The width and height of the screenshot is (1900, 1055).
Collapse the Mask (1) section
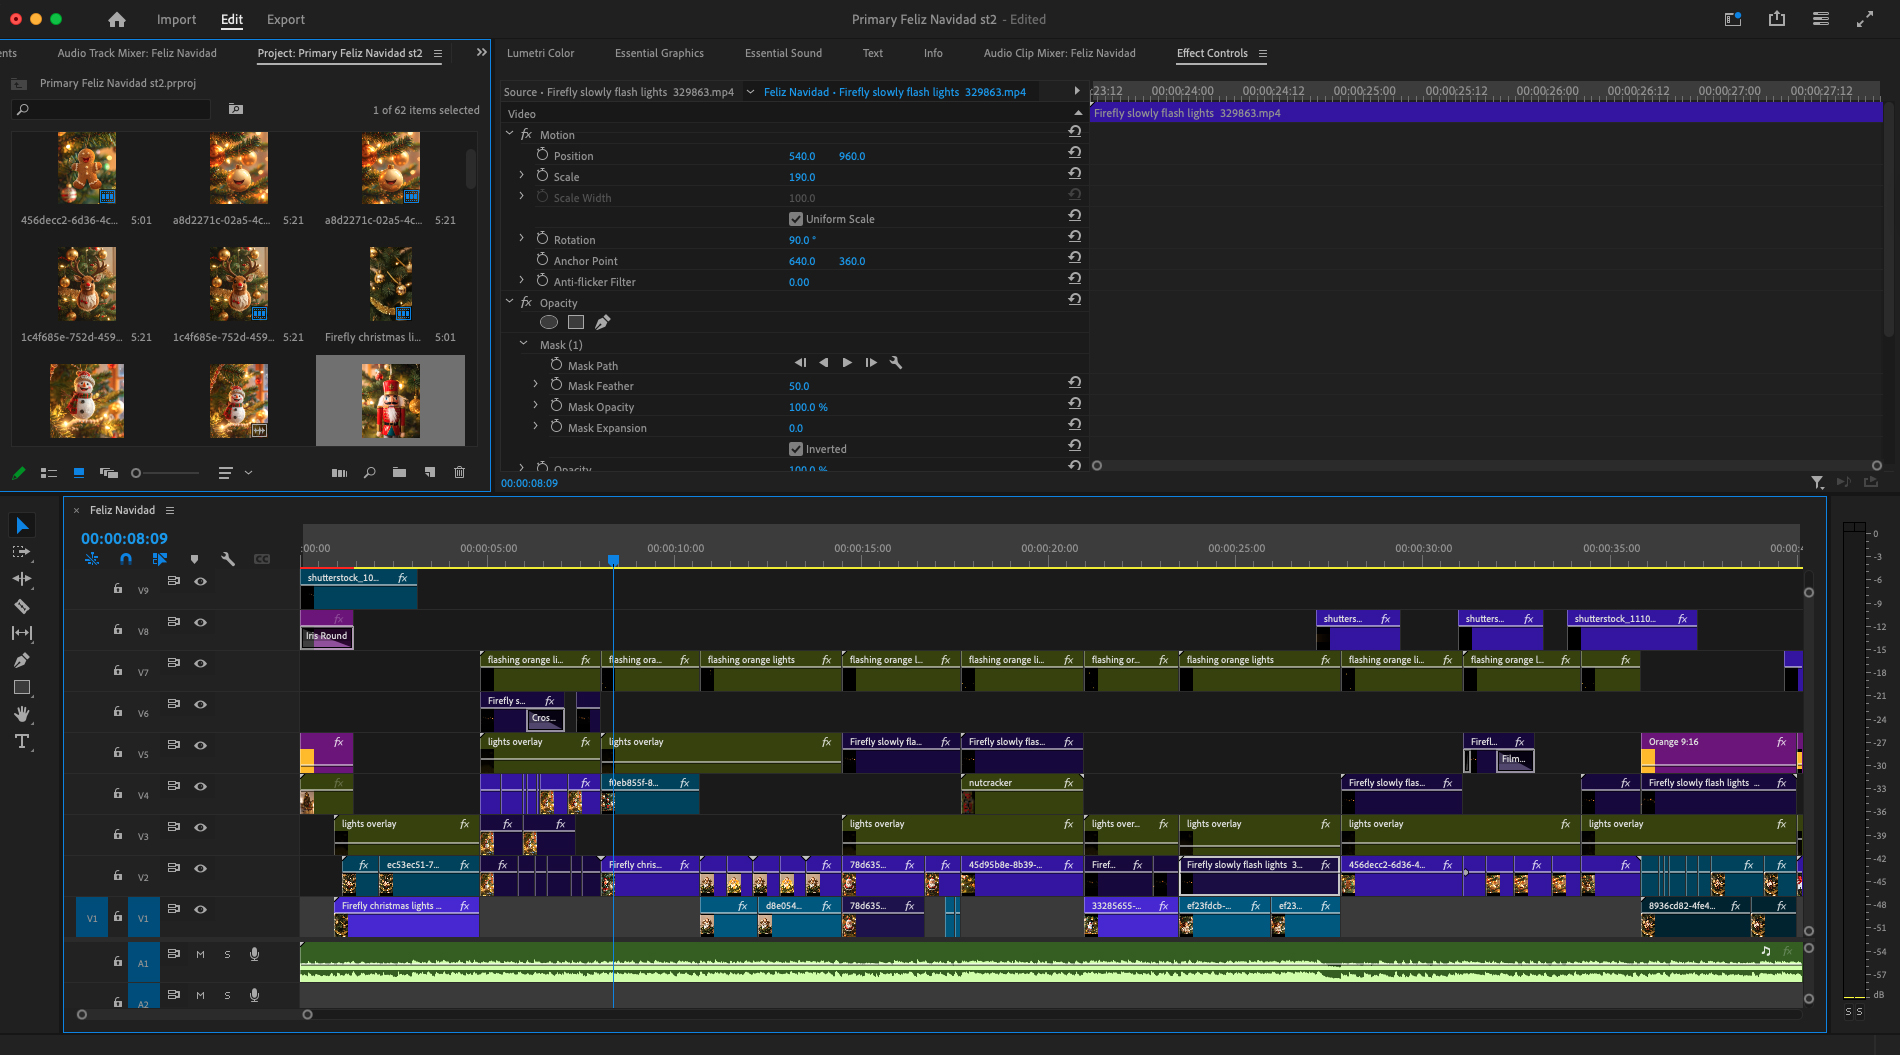[523, 344]
